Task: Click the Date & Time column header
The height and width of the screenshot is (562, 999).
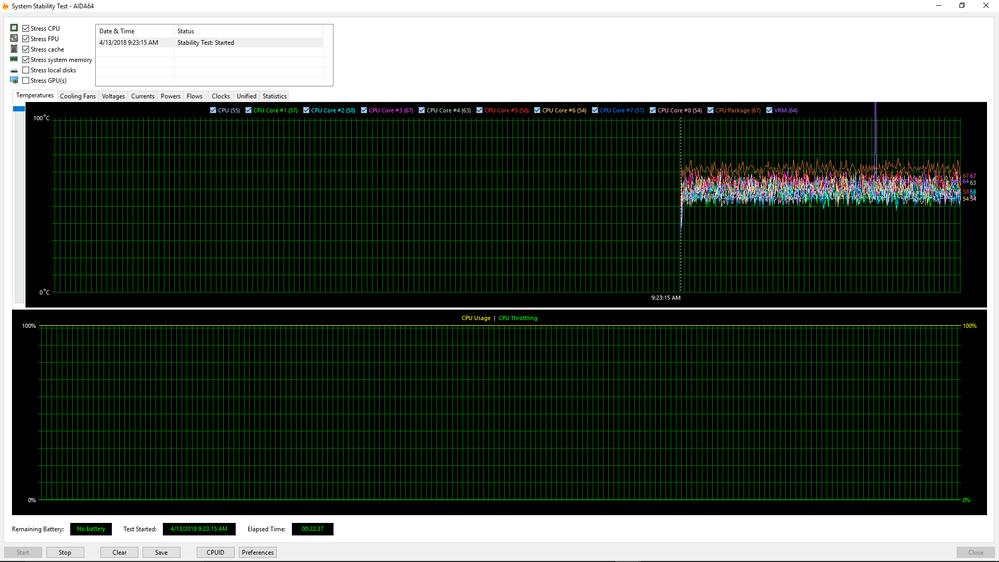Action: (x=135, y=31)
